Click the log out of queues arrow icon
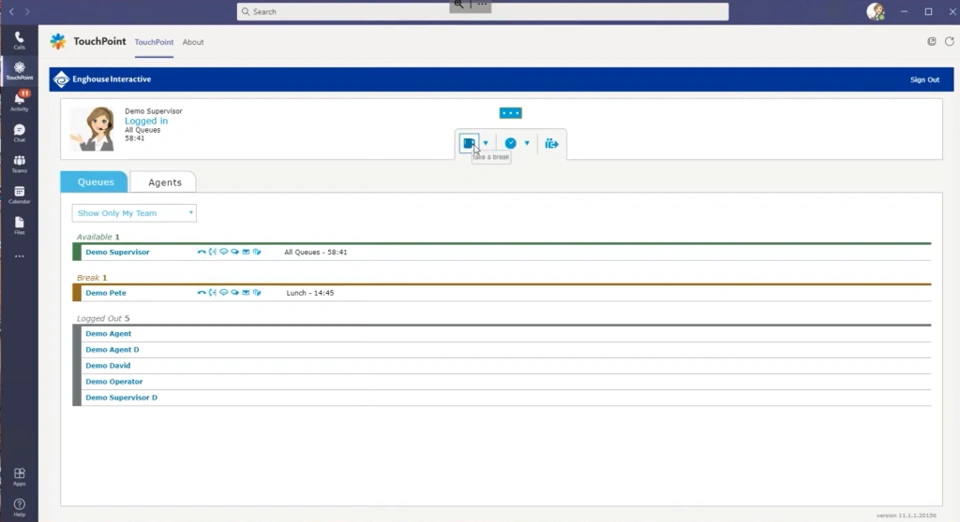 coord(552,144)
